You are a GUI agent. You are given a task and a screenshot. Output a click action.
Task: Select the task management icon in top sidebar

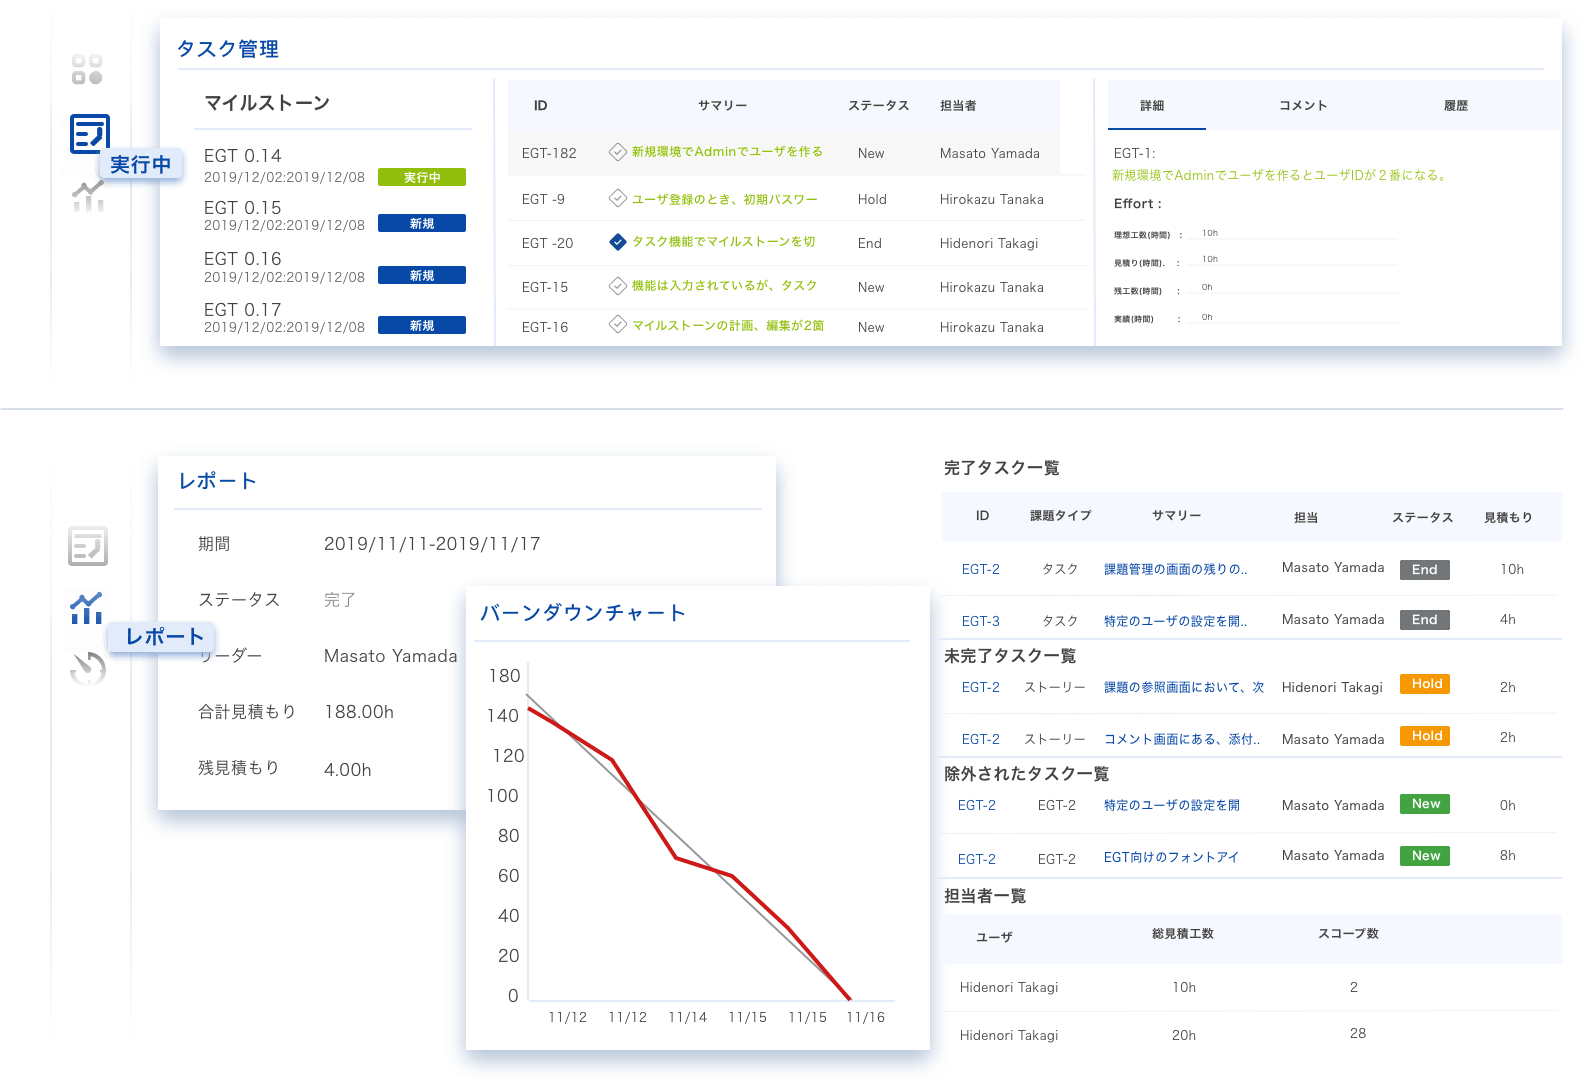coord(90,133)
